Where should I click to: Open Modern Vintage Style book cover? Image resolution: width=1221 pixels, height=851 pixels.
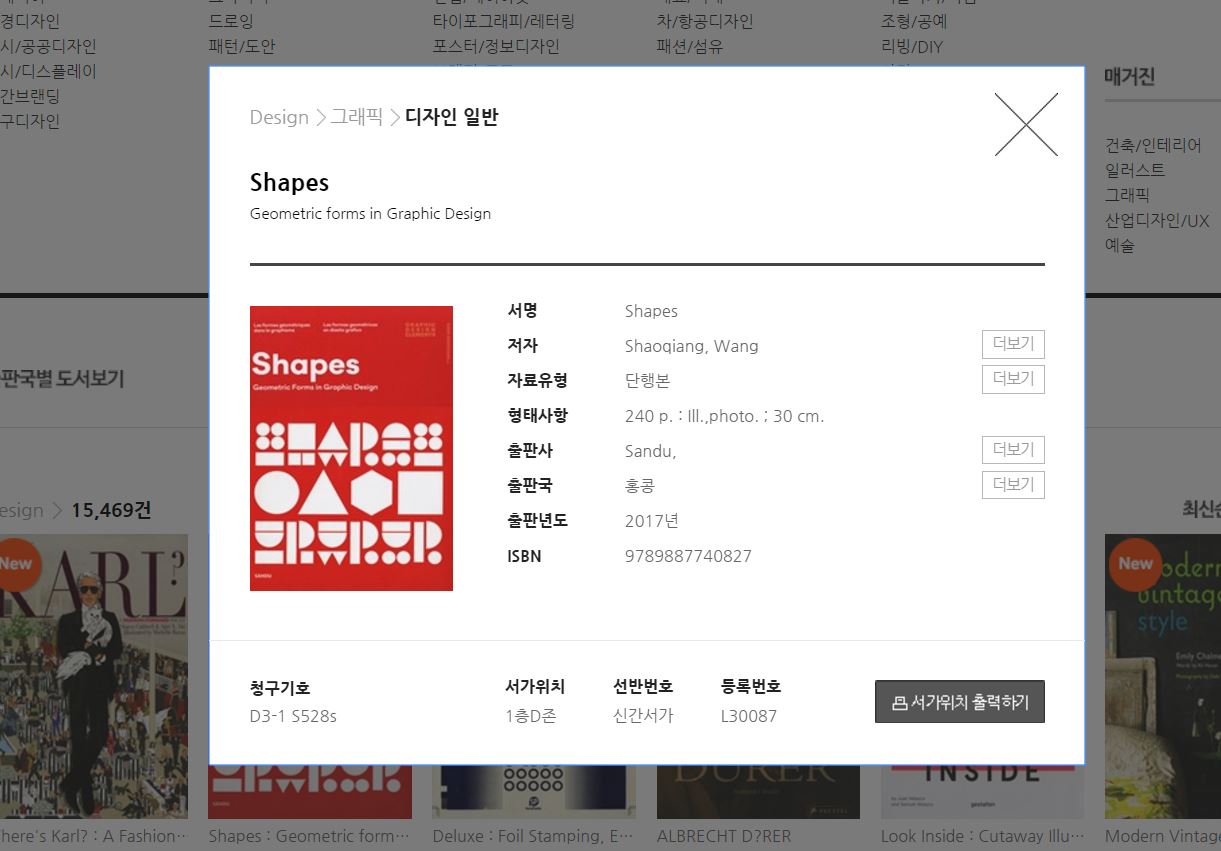click(1162, 676)
